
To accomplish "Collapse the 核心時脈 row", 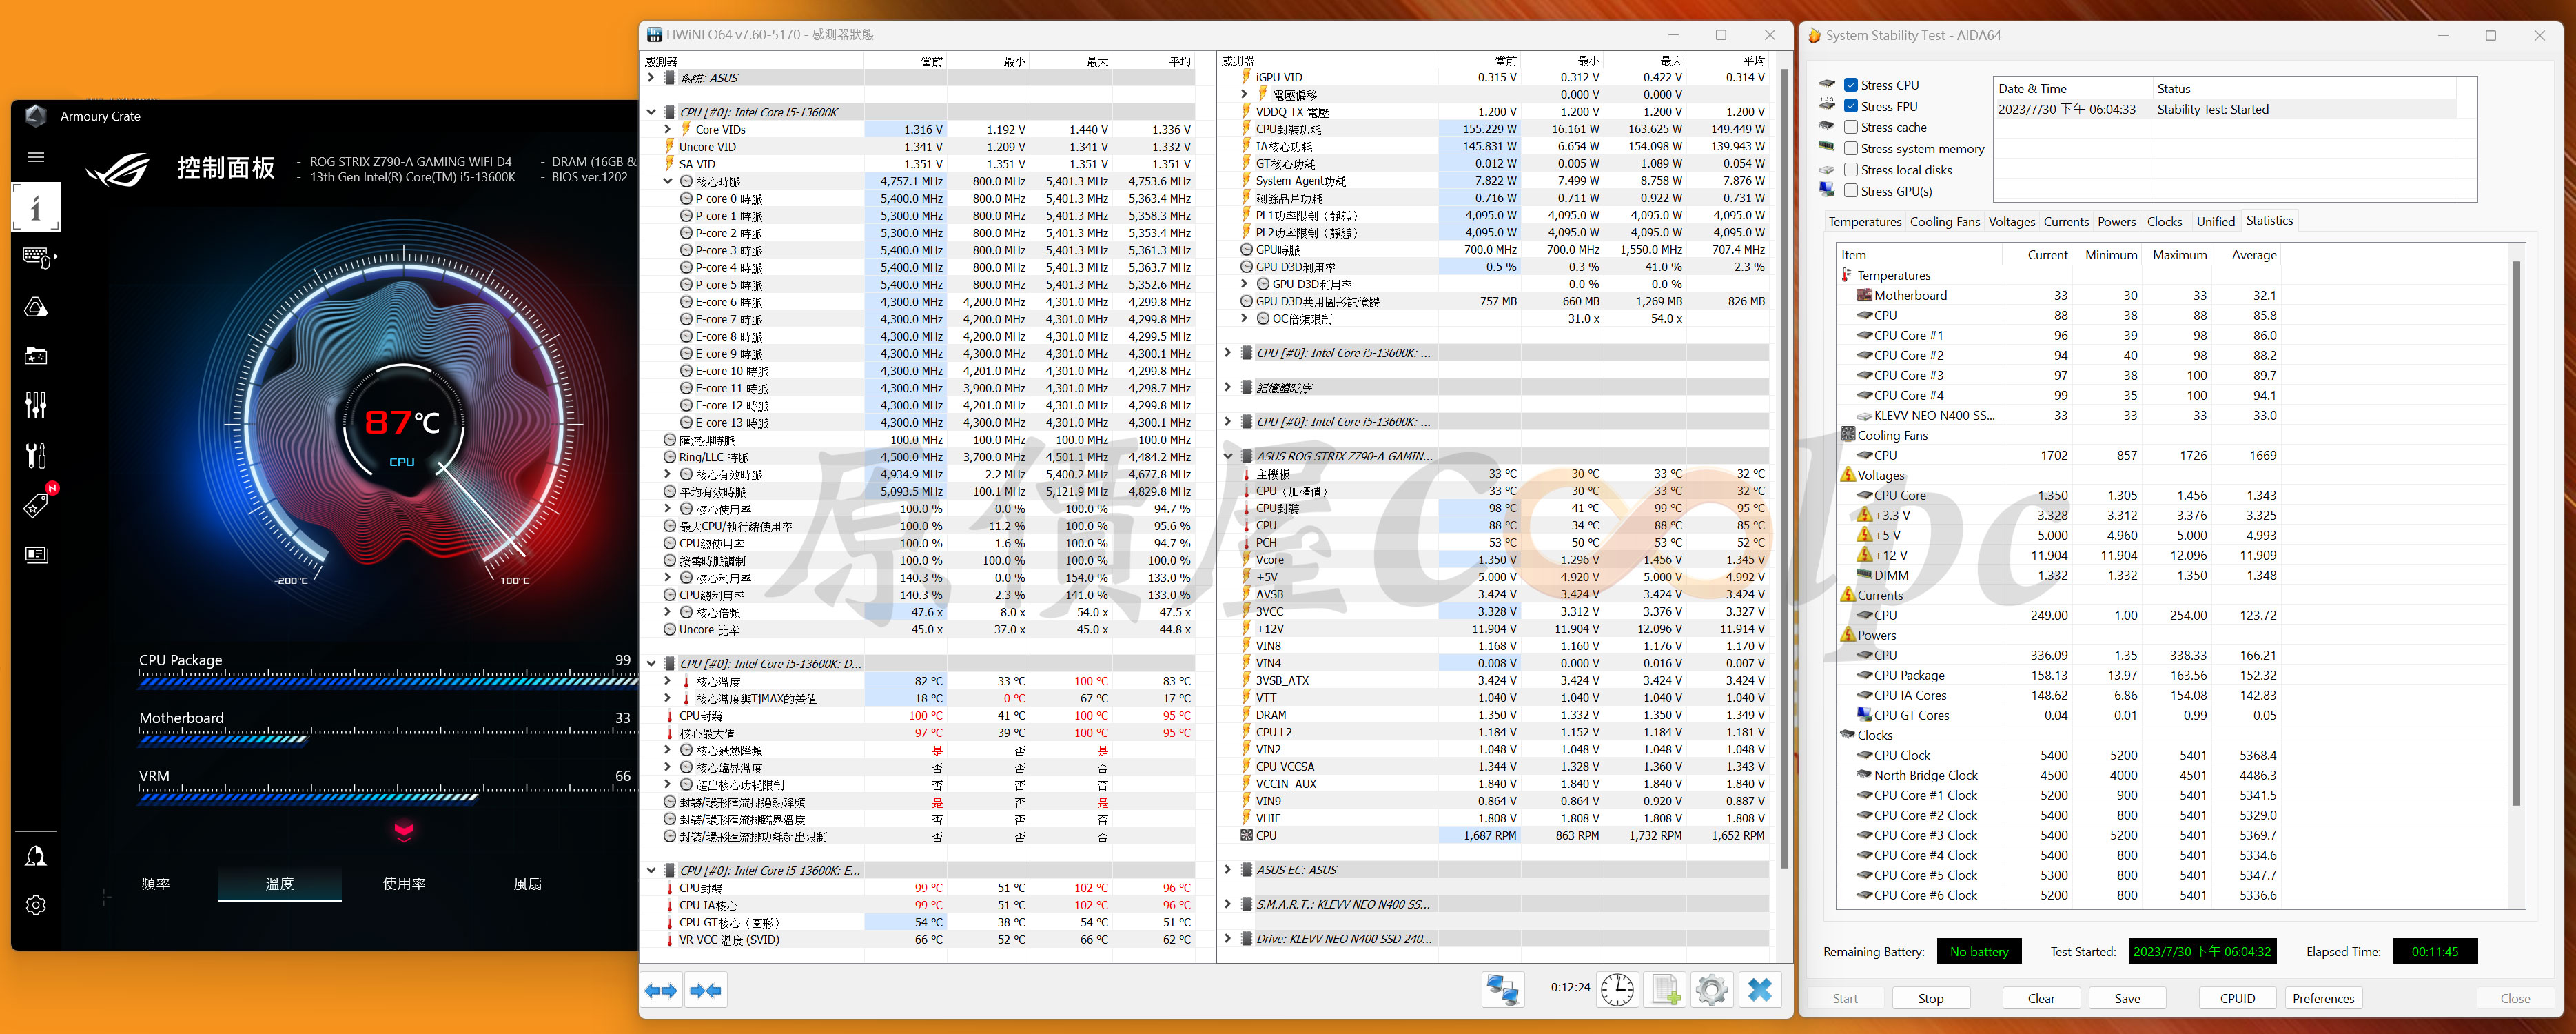I will (x=668, y=181).
